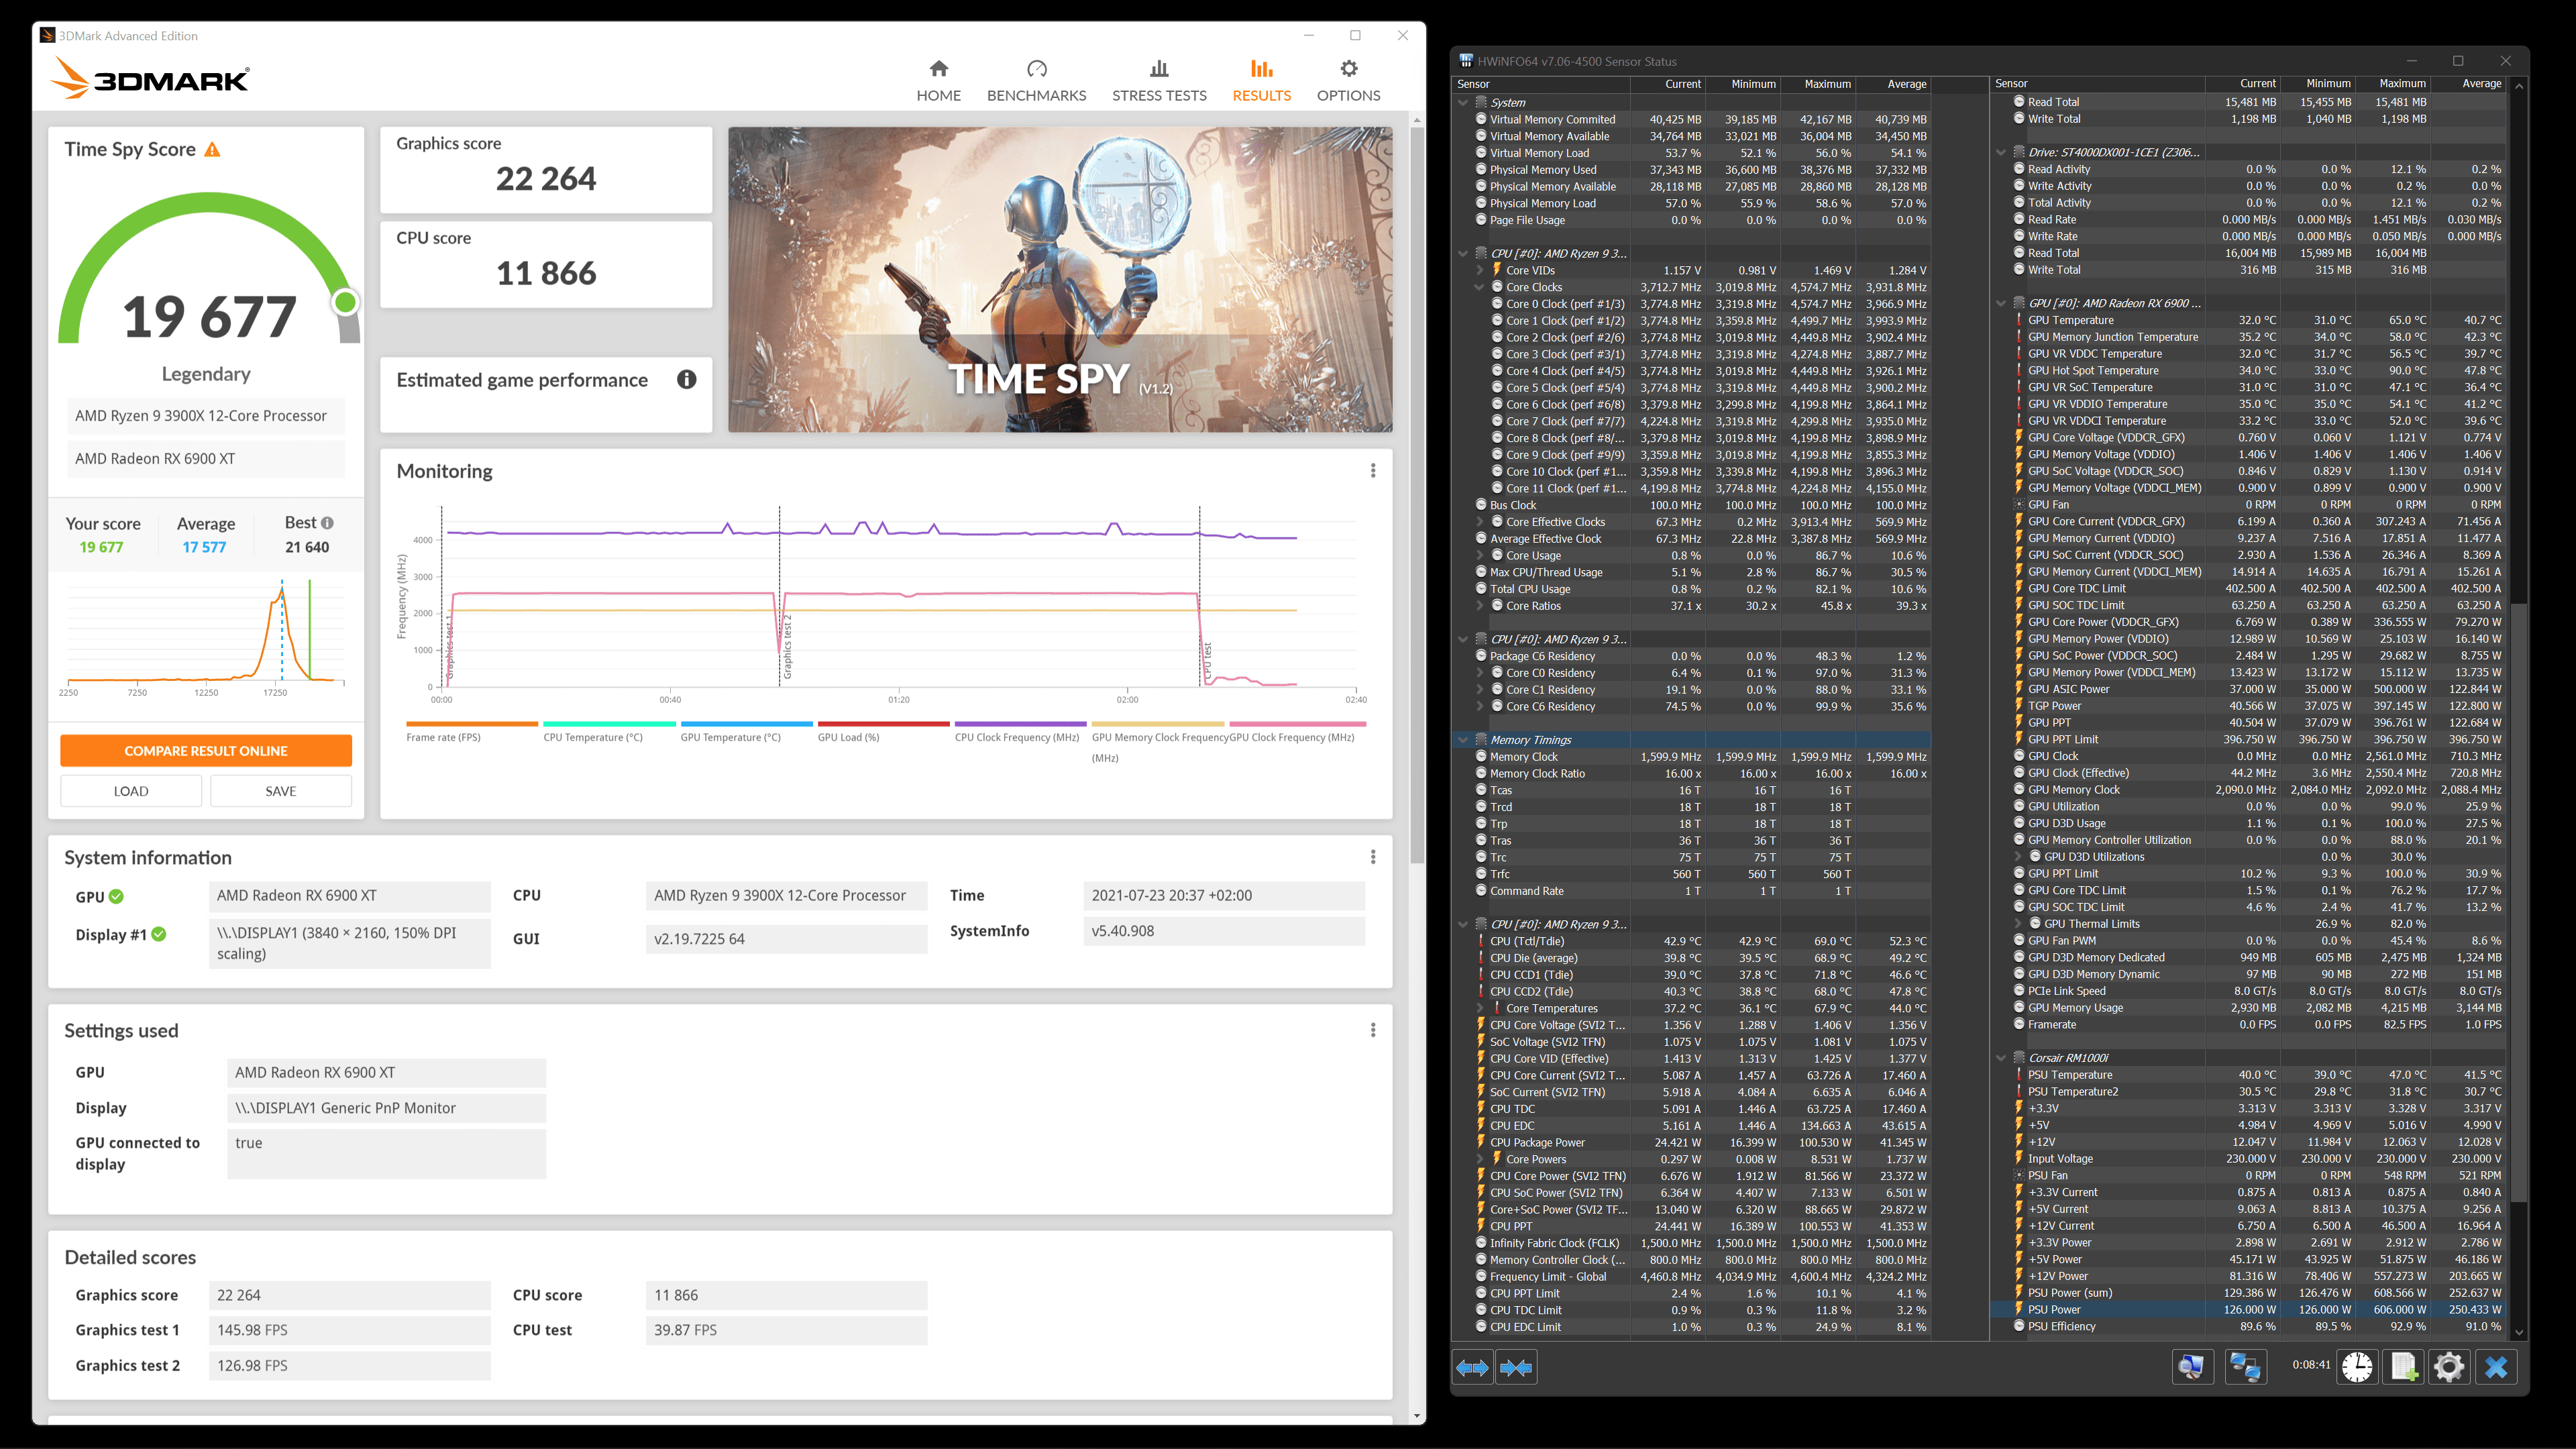Screen dimensions: 2576x1449
Task: Click the green GPU verified check icon
Action: [116, 896]
